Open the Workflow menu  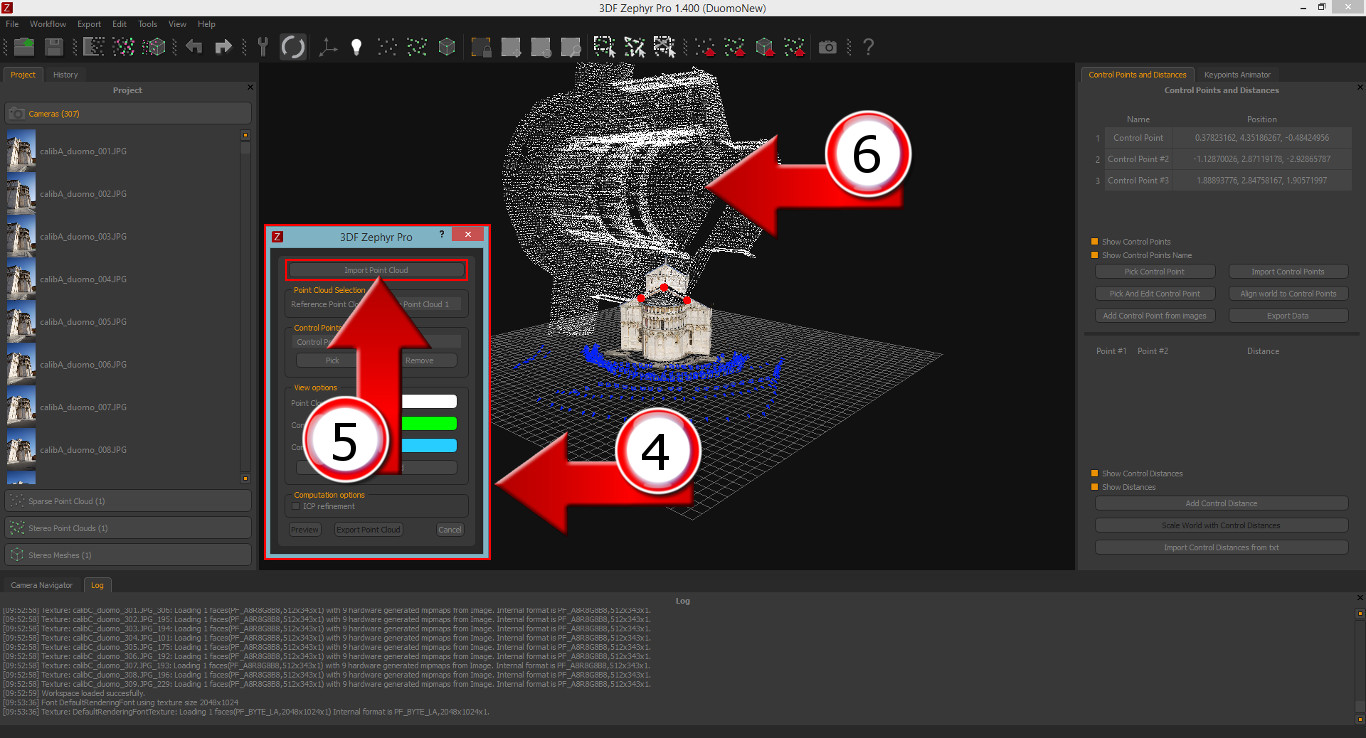48,23
